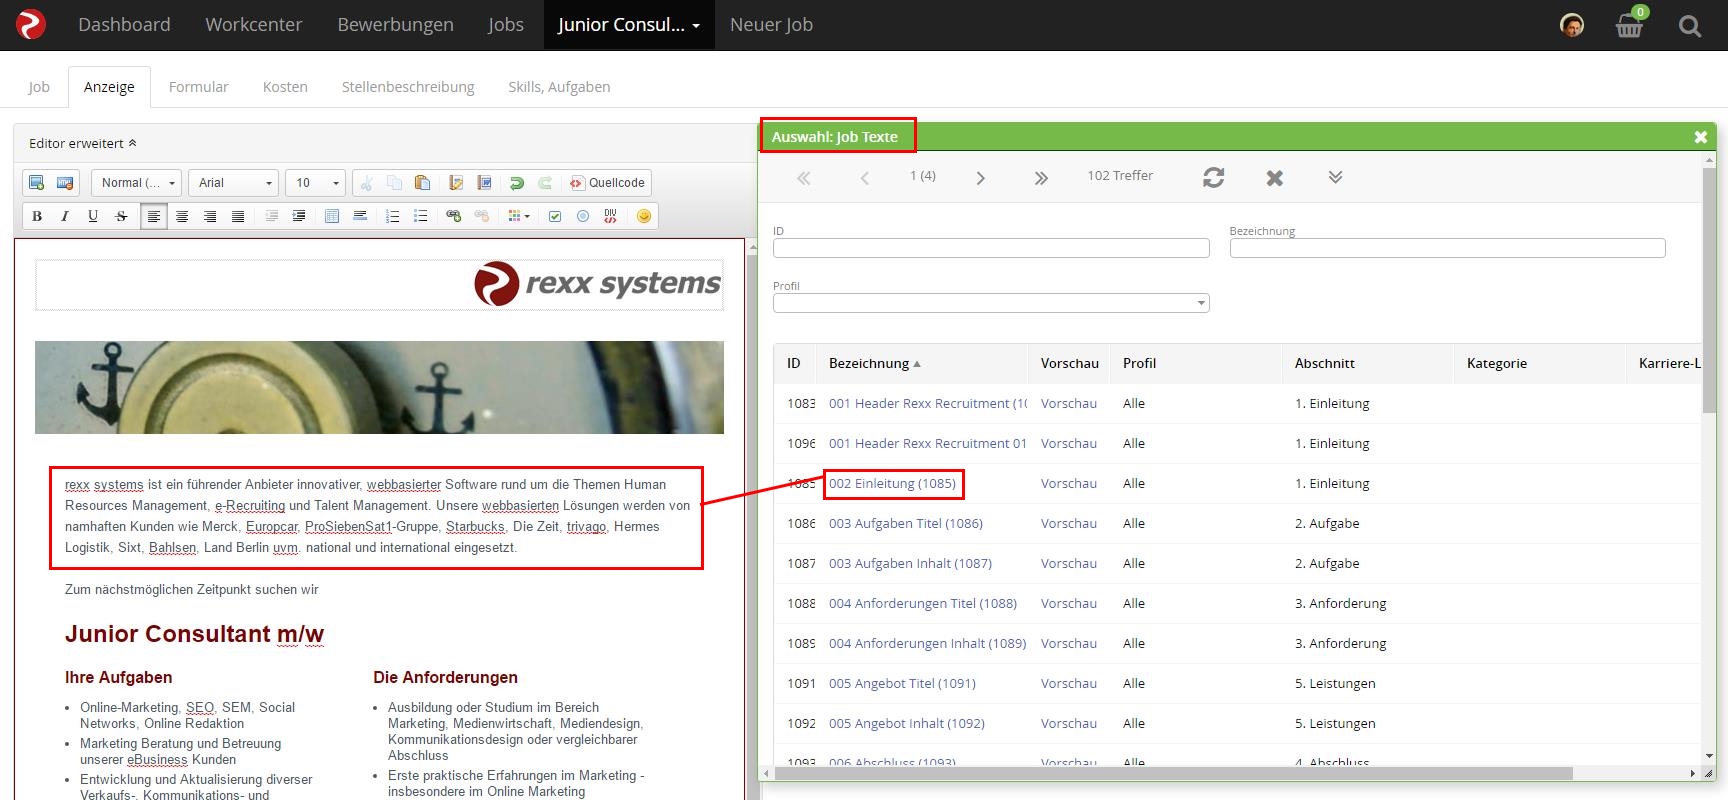Switch to the Formular tab
This screenshot has height=800, width=1728.
[198, 87]
